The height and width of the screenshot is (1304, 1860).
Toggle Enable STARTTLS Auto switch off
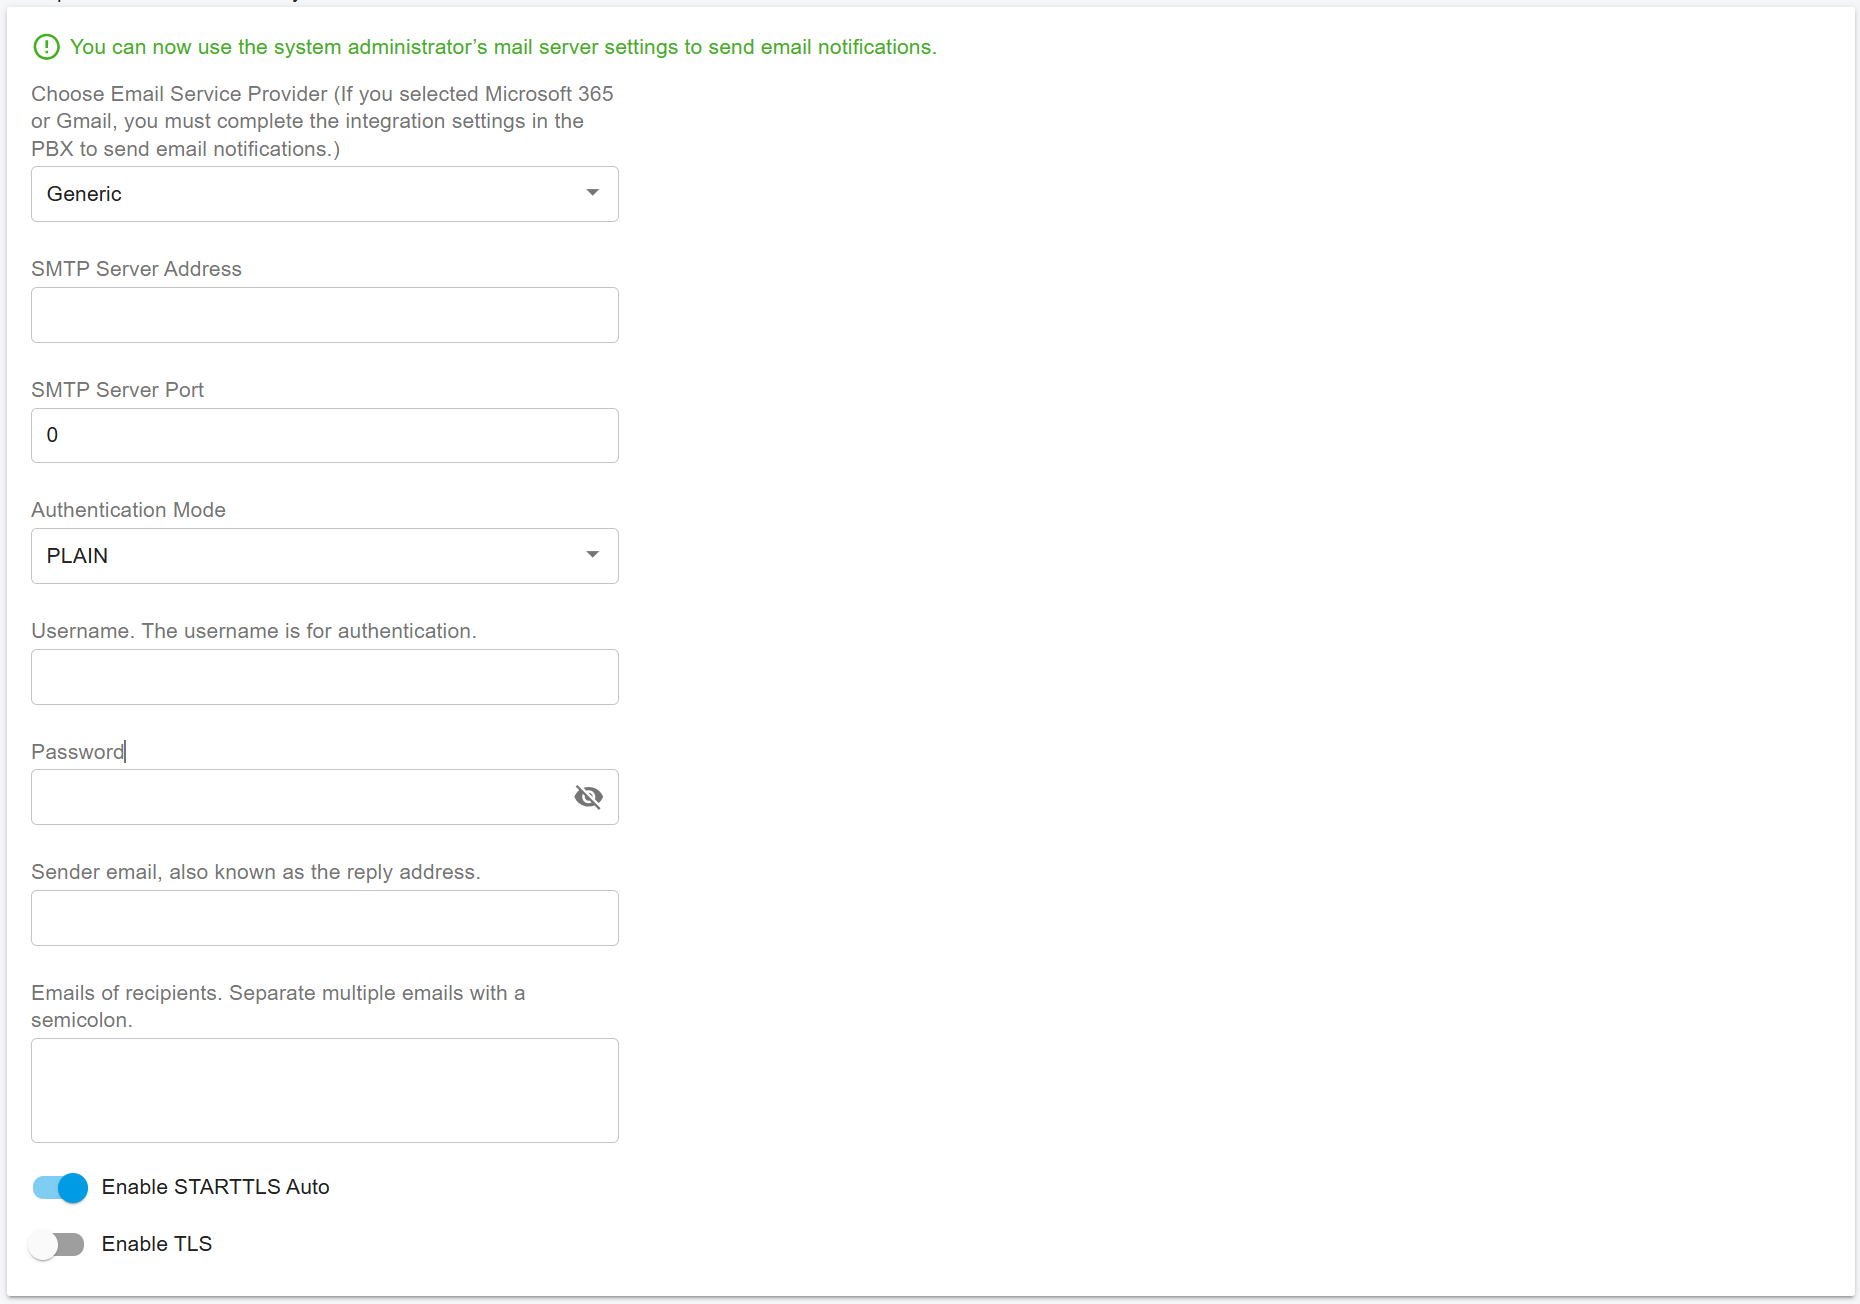click(x=58, y=1188)
